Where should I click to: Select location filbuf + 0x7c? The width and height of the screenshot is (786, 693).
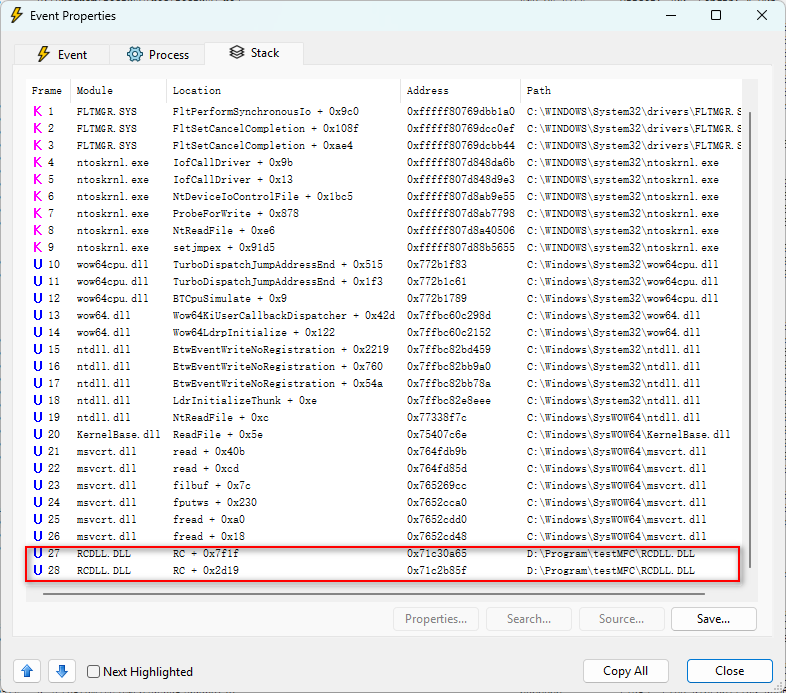point(212,485)
